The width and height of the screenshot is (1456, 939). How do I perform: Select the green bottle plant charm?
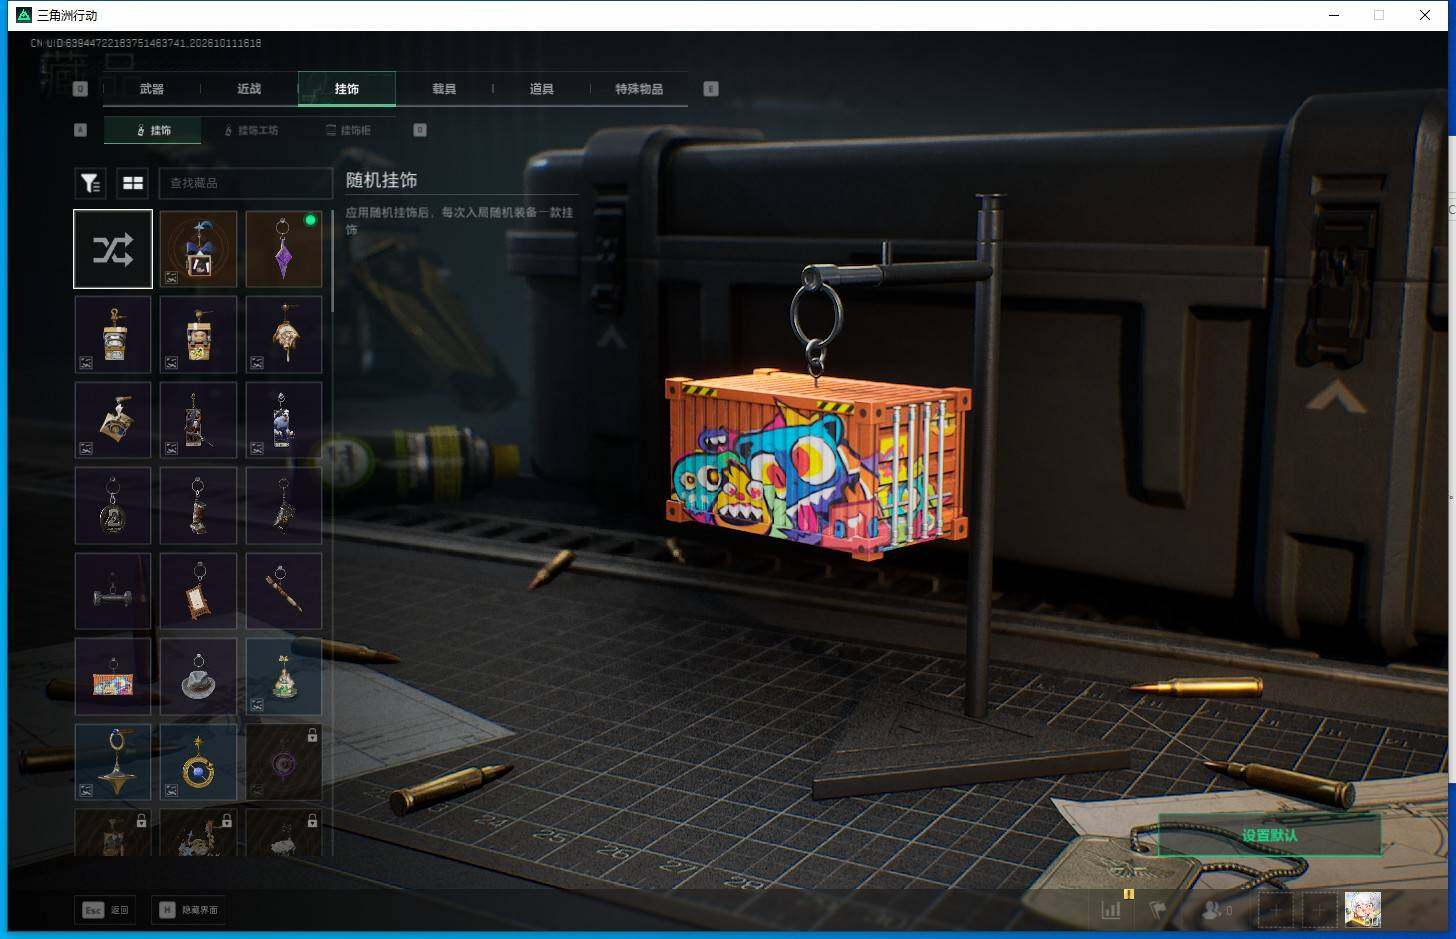(284, 677)
